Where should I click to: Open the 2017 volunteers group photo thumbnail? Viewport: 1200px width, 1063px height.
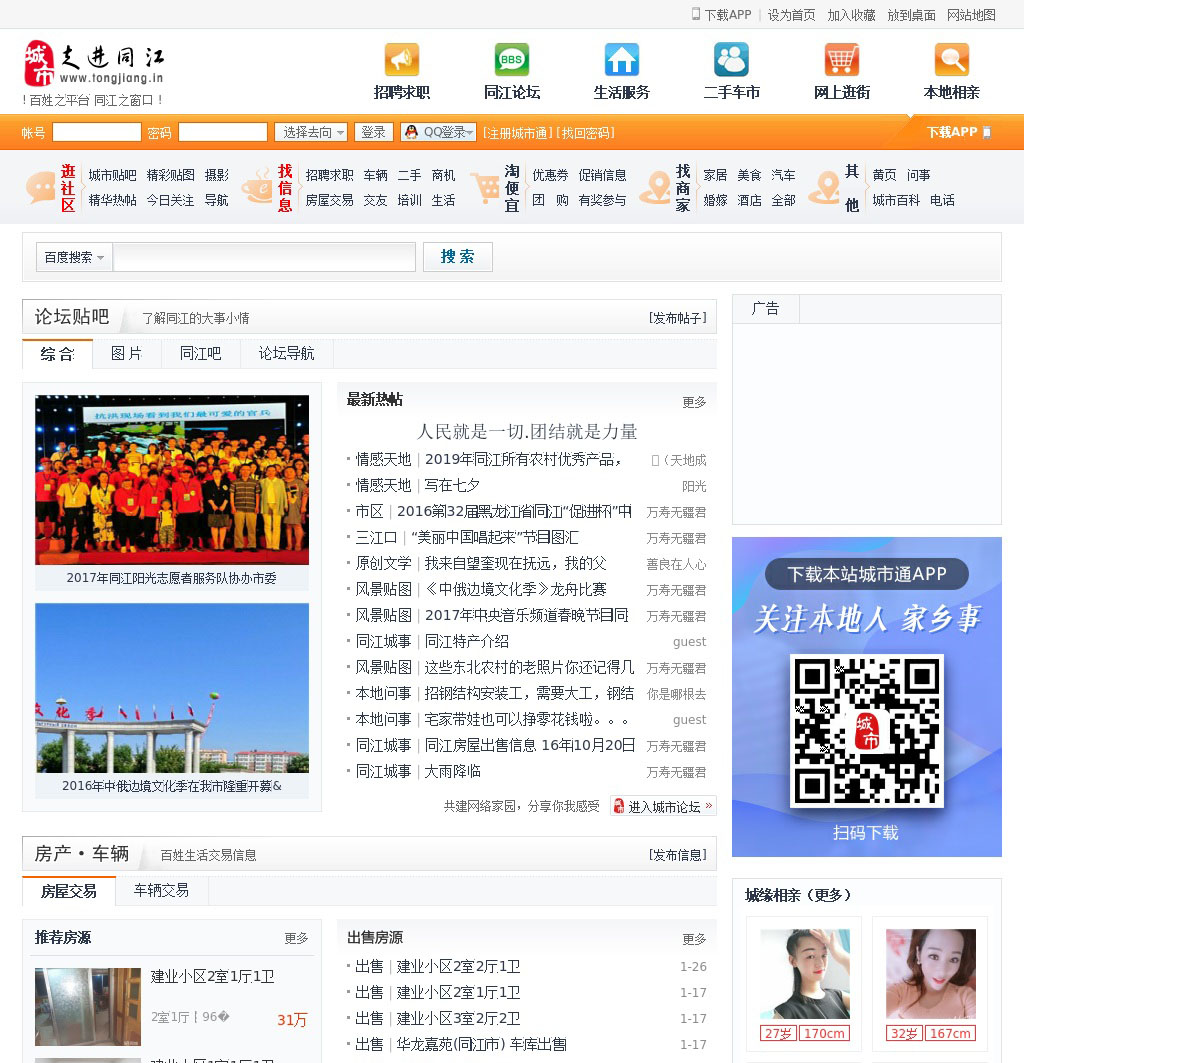(x=172, y=480)
